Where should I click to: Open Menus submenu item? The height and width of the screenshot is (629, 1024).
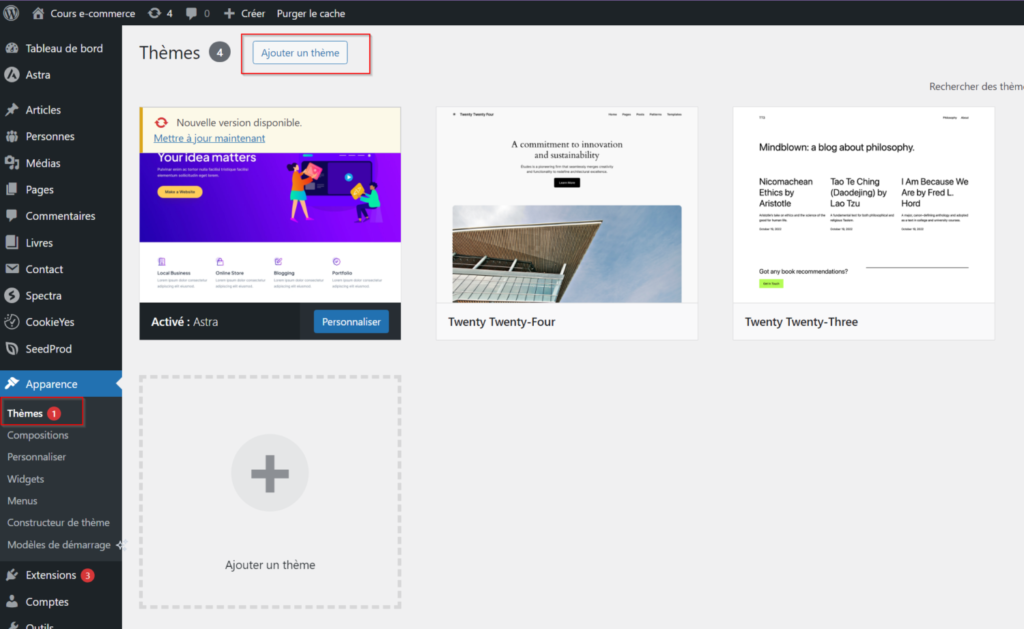click(x=22, y=501)
